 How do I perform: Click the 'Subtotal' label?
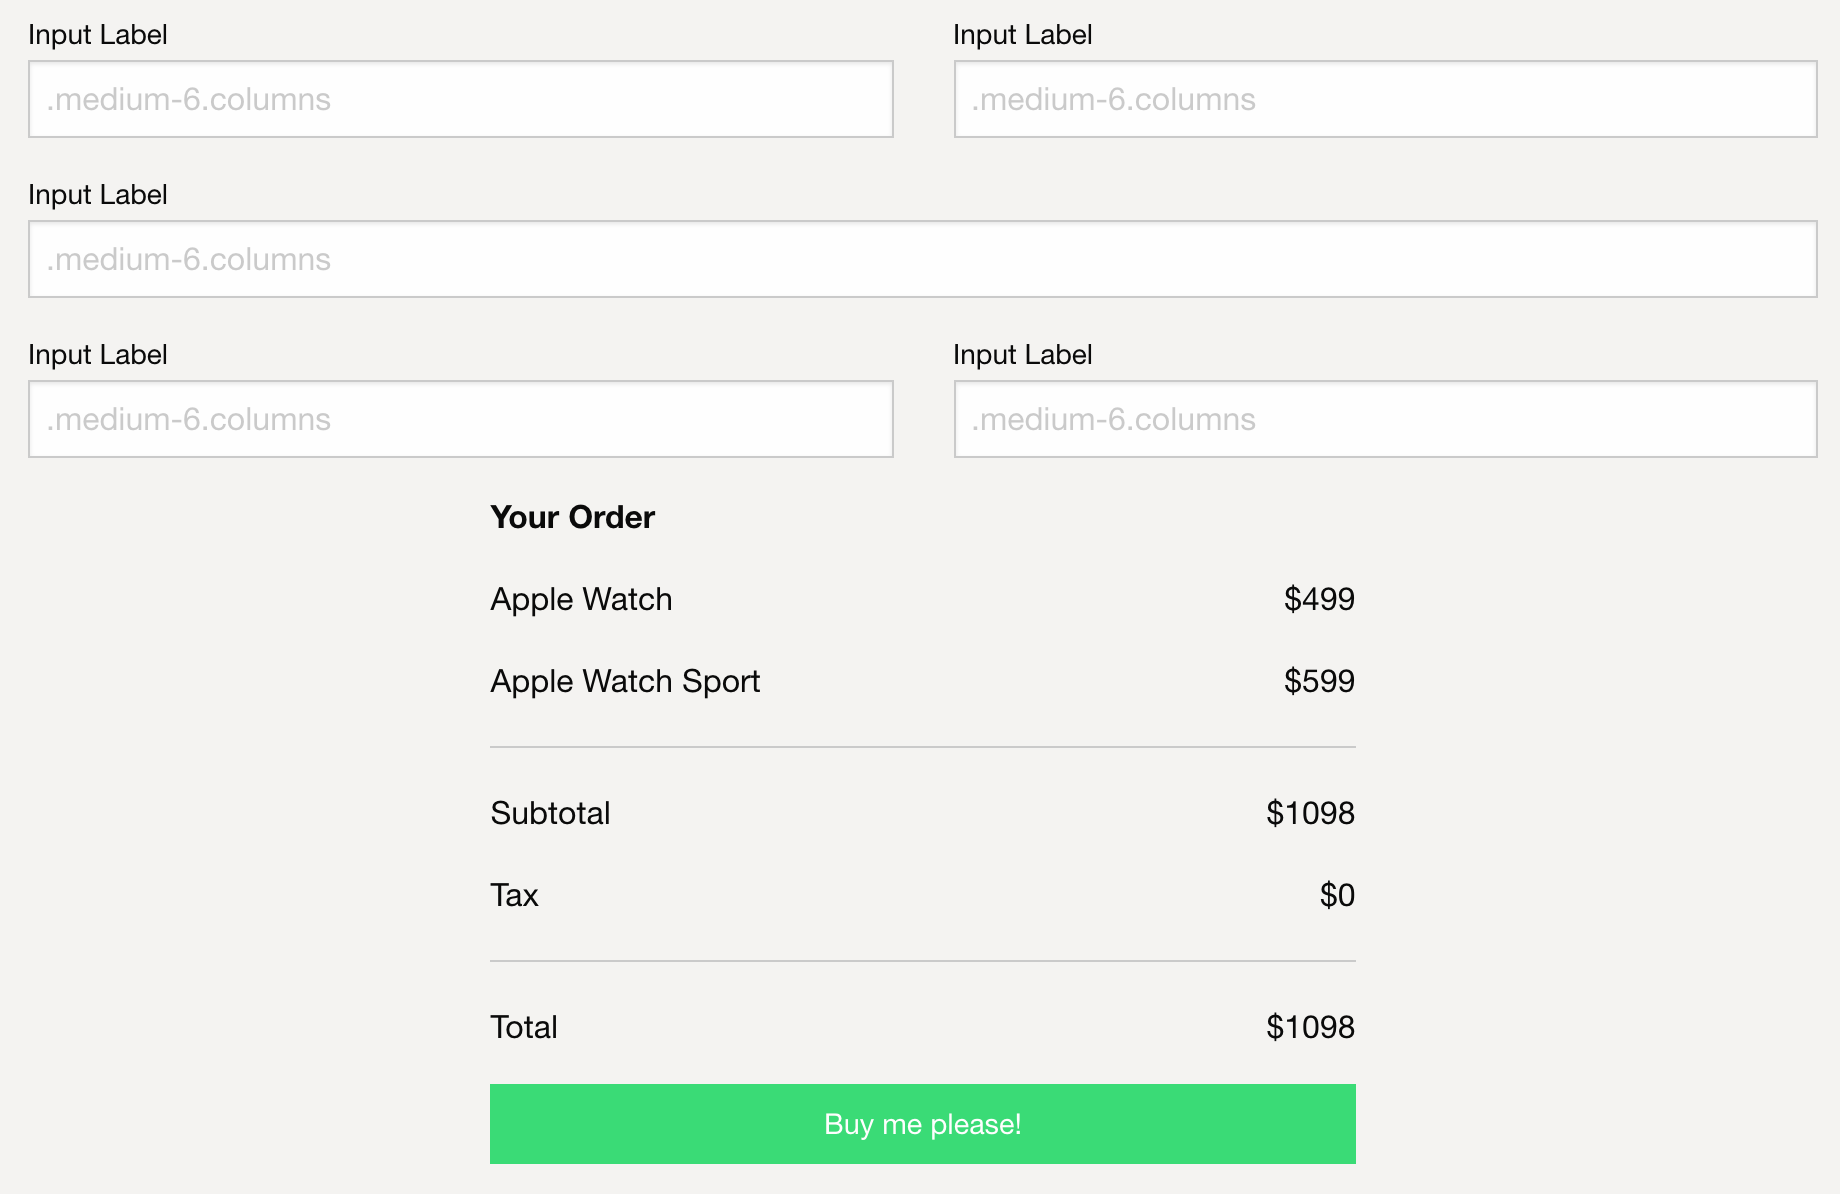coord(550,813)
